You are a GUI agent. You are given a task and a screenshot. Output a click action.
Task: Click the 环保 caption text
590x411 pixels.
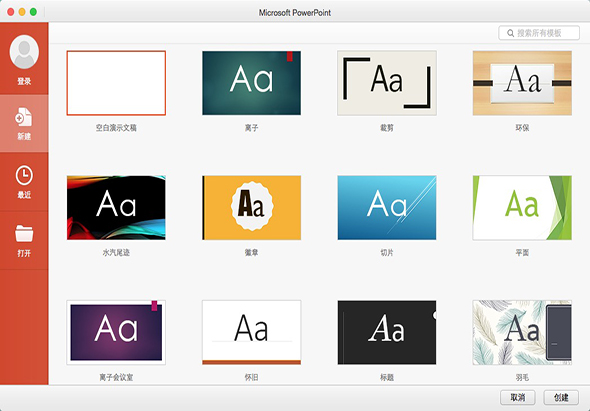click(522, 128)
